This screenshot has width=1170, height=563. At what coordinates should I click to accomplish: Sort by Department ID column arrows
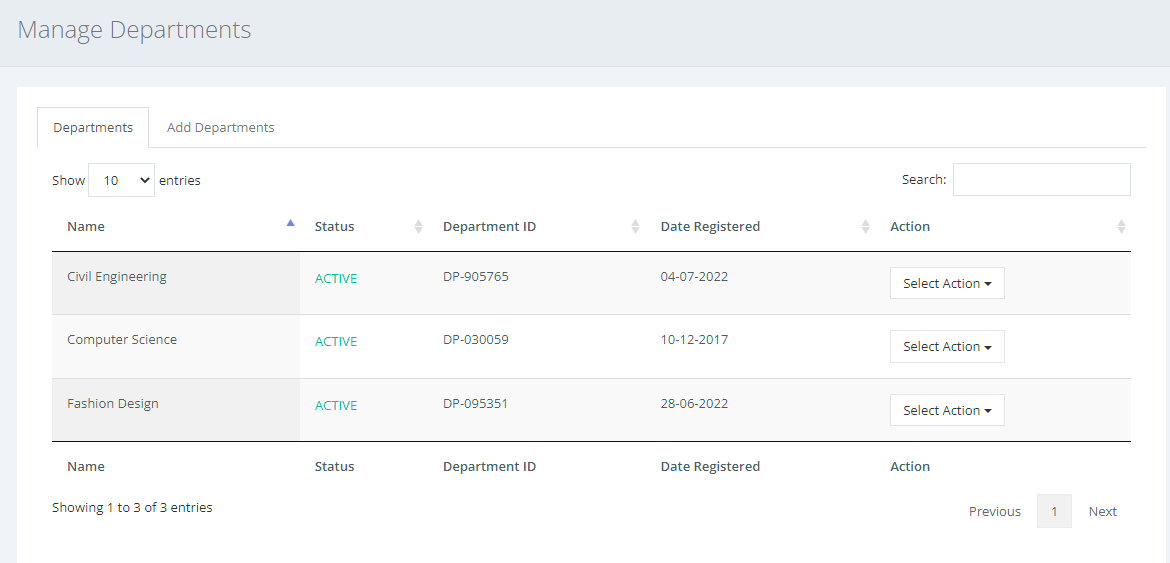tap(635, 226)
